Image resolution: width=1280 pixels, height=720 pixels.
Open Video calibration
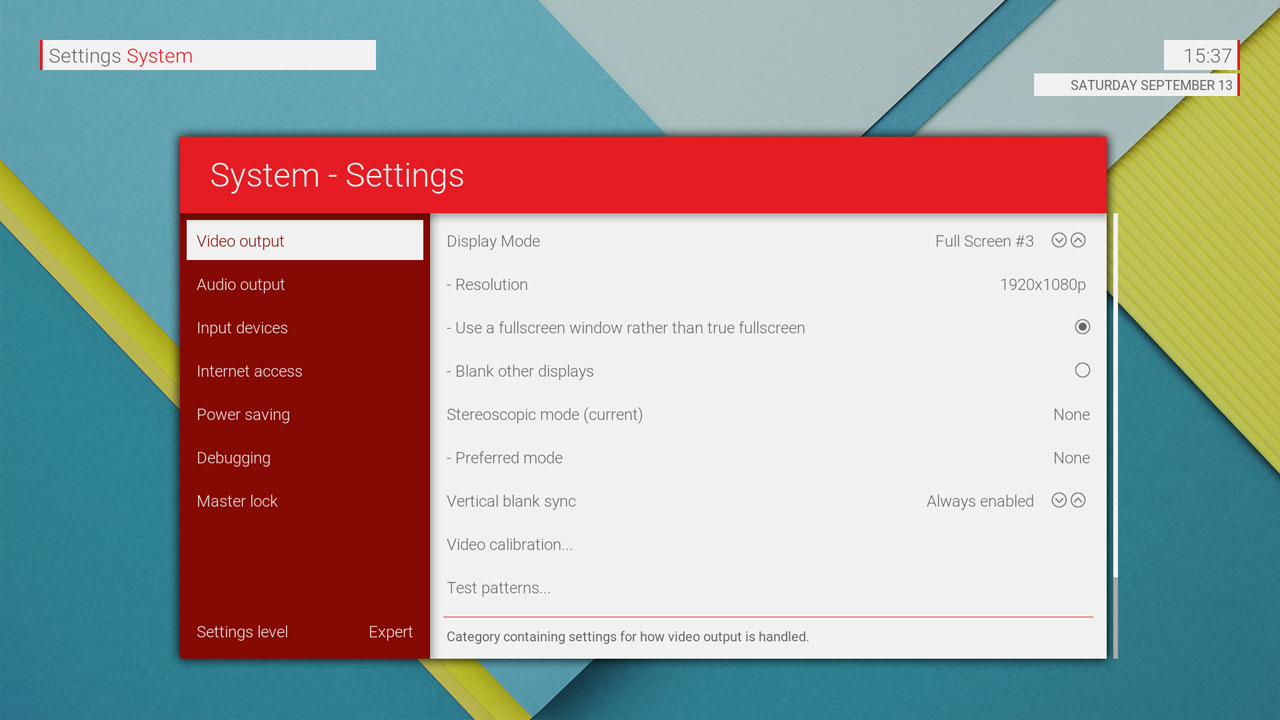click(x=509, y=545)
